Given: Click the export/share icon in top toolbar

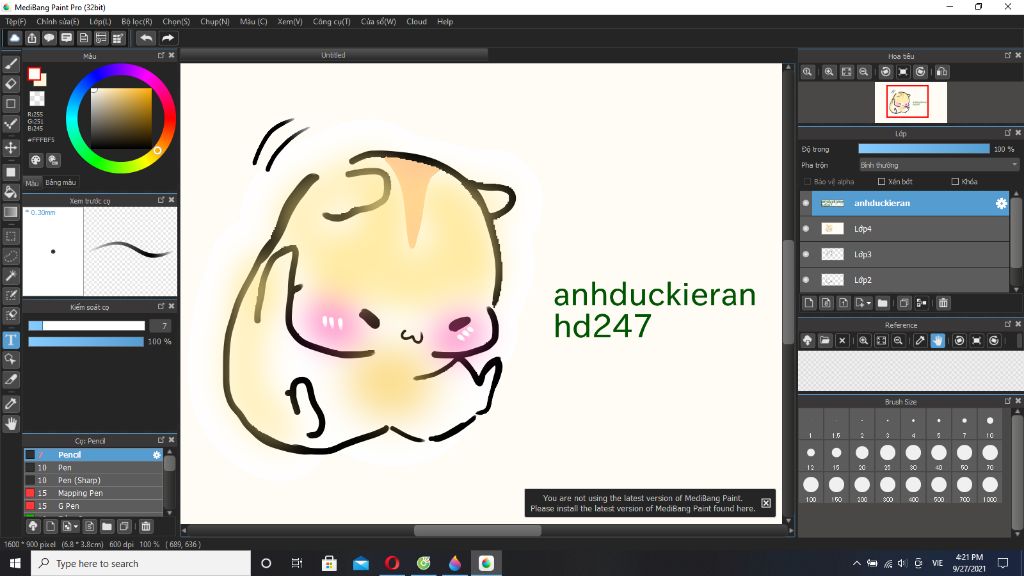Looking at the screenshot, I should 31,39.
